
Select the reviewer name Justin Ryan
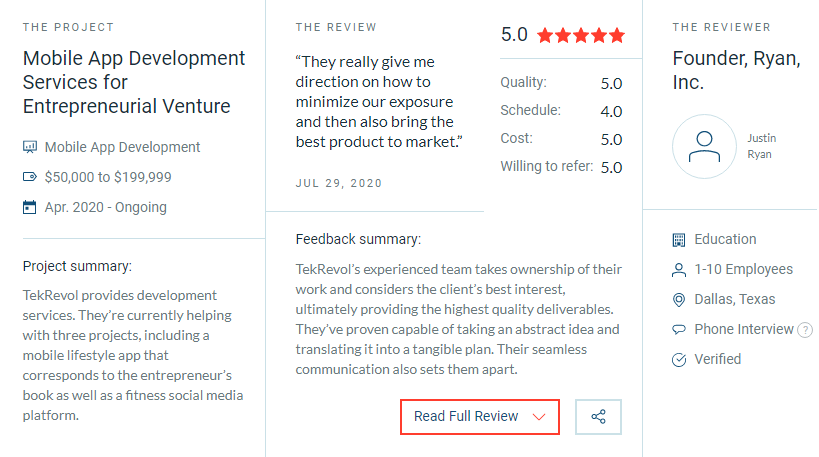click(761, 146)
